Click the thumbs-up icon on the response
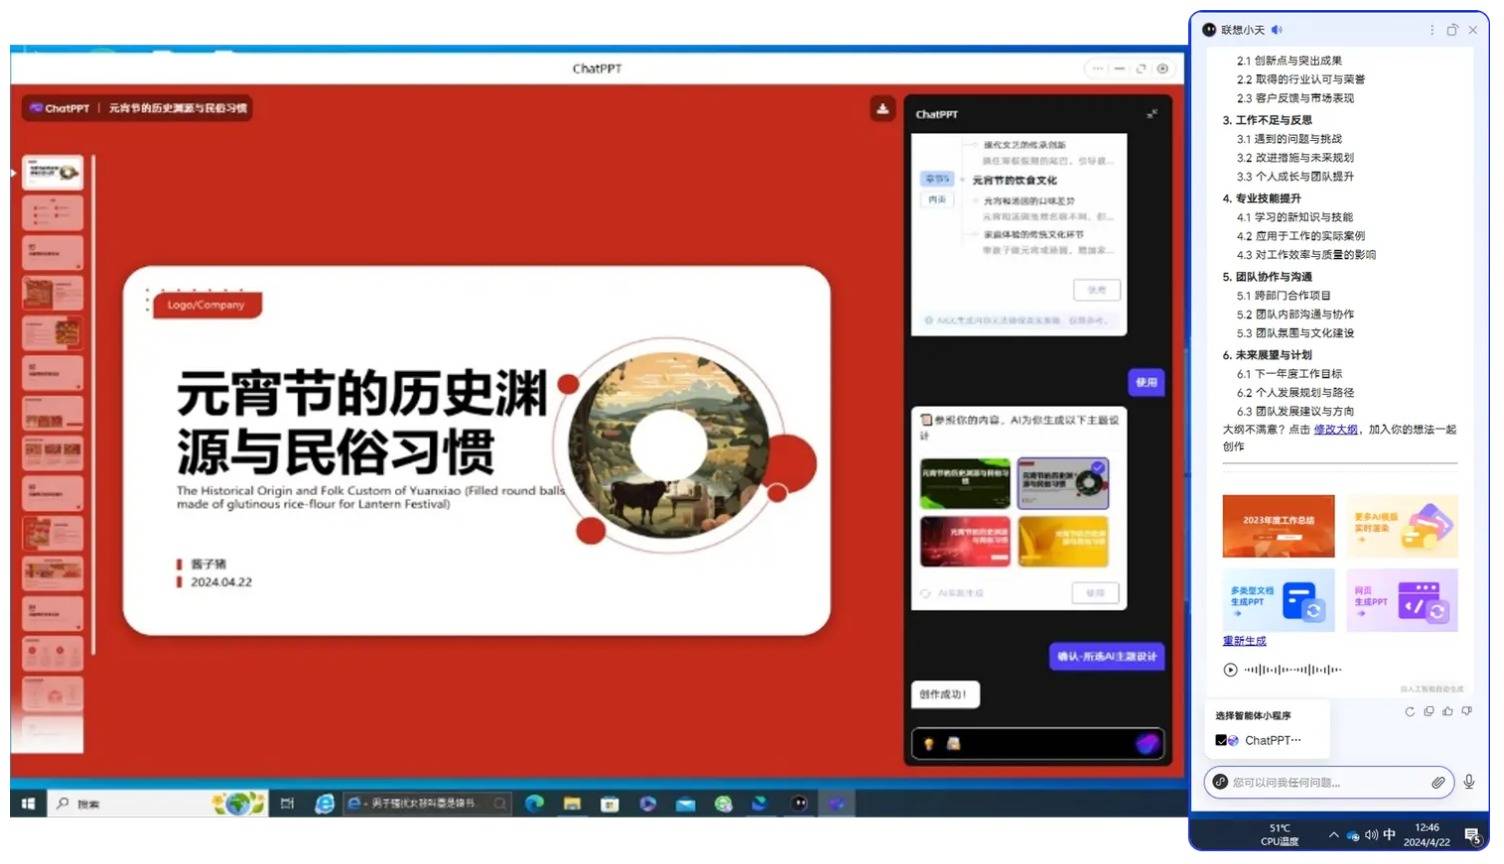 [1447, 712]
